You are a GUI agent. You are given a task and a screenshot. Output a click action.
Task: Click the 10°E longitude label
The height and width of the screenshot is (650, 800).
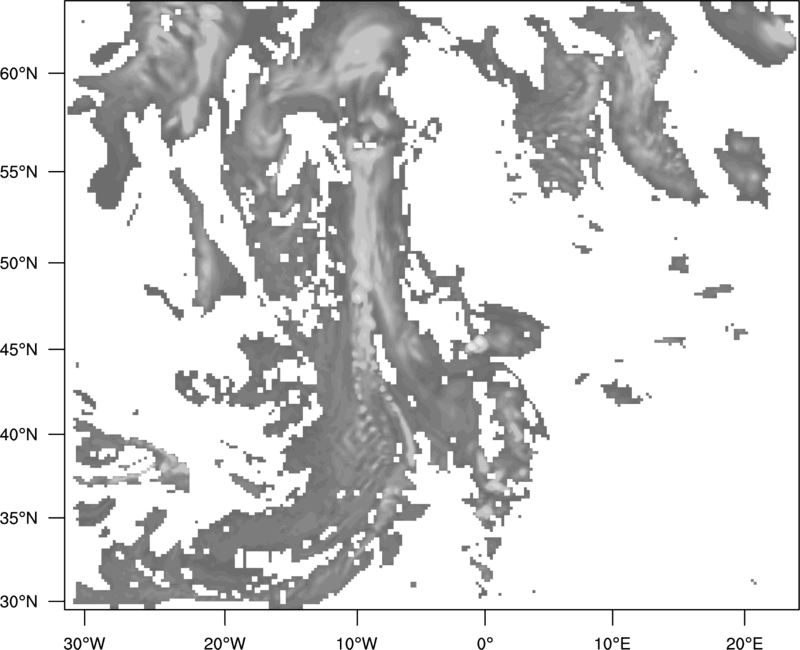pos(611,643)
